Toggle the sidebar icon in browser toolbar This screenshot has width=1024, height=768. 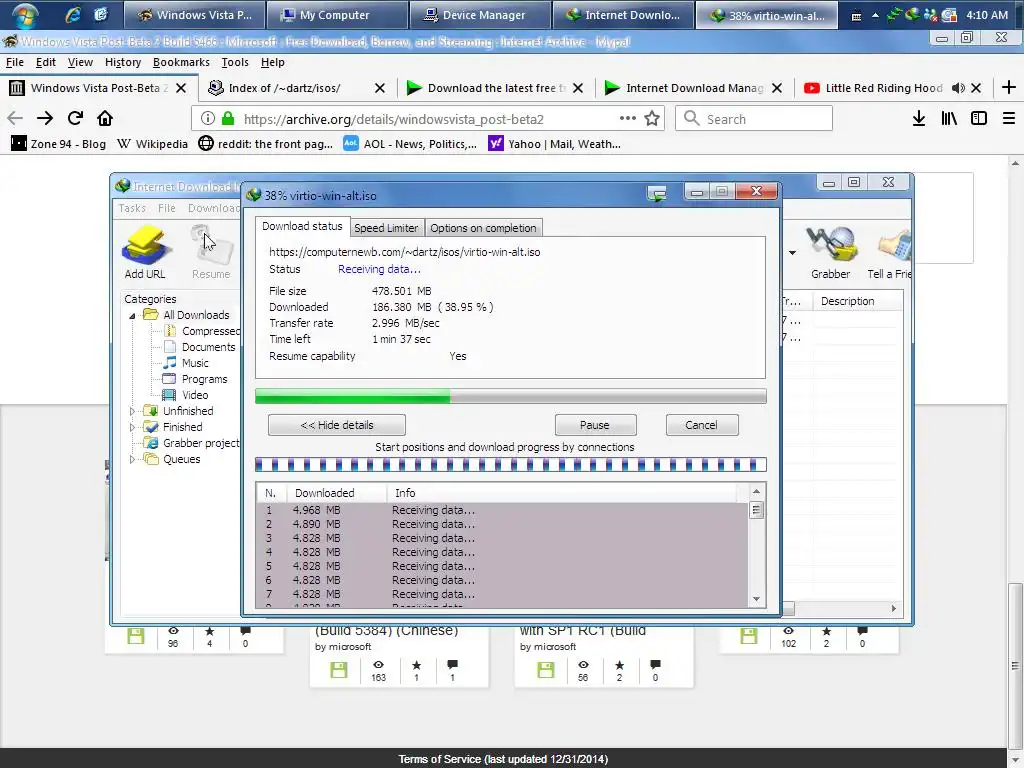pos(979,118)
